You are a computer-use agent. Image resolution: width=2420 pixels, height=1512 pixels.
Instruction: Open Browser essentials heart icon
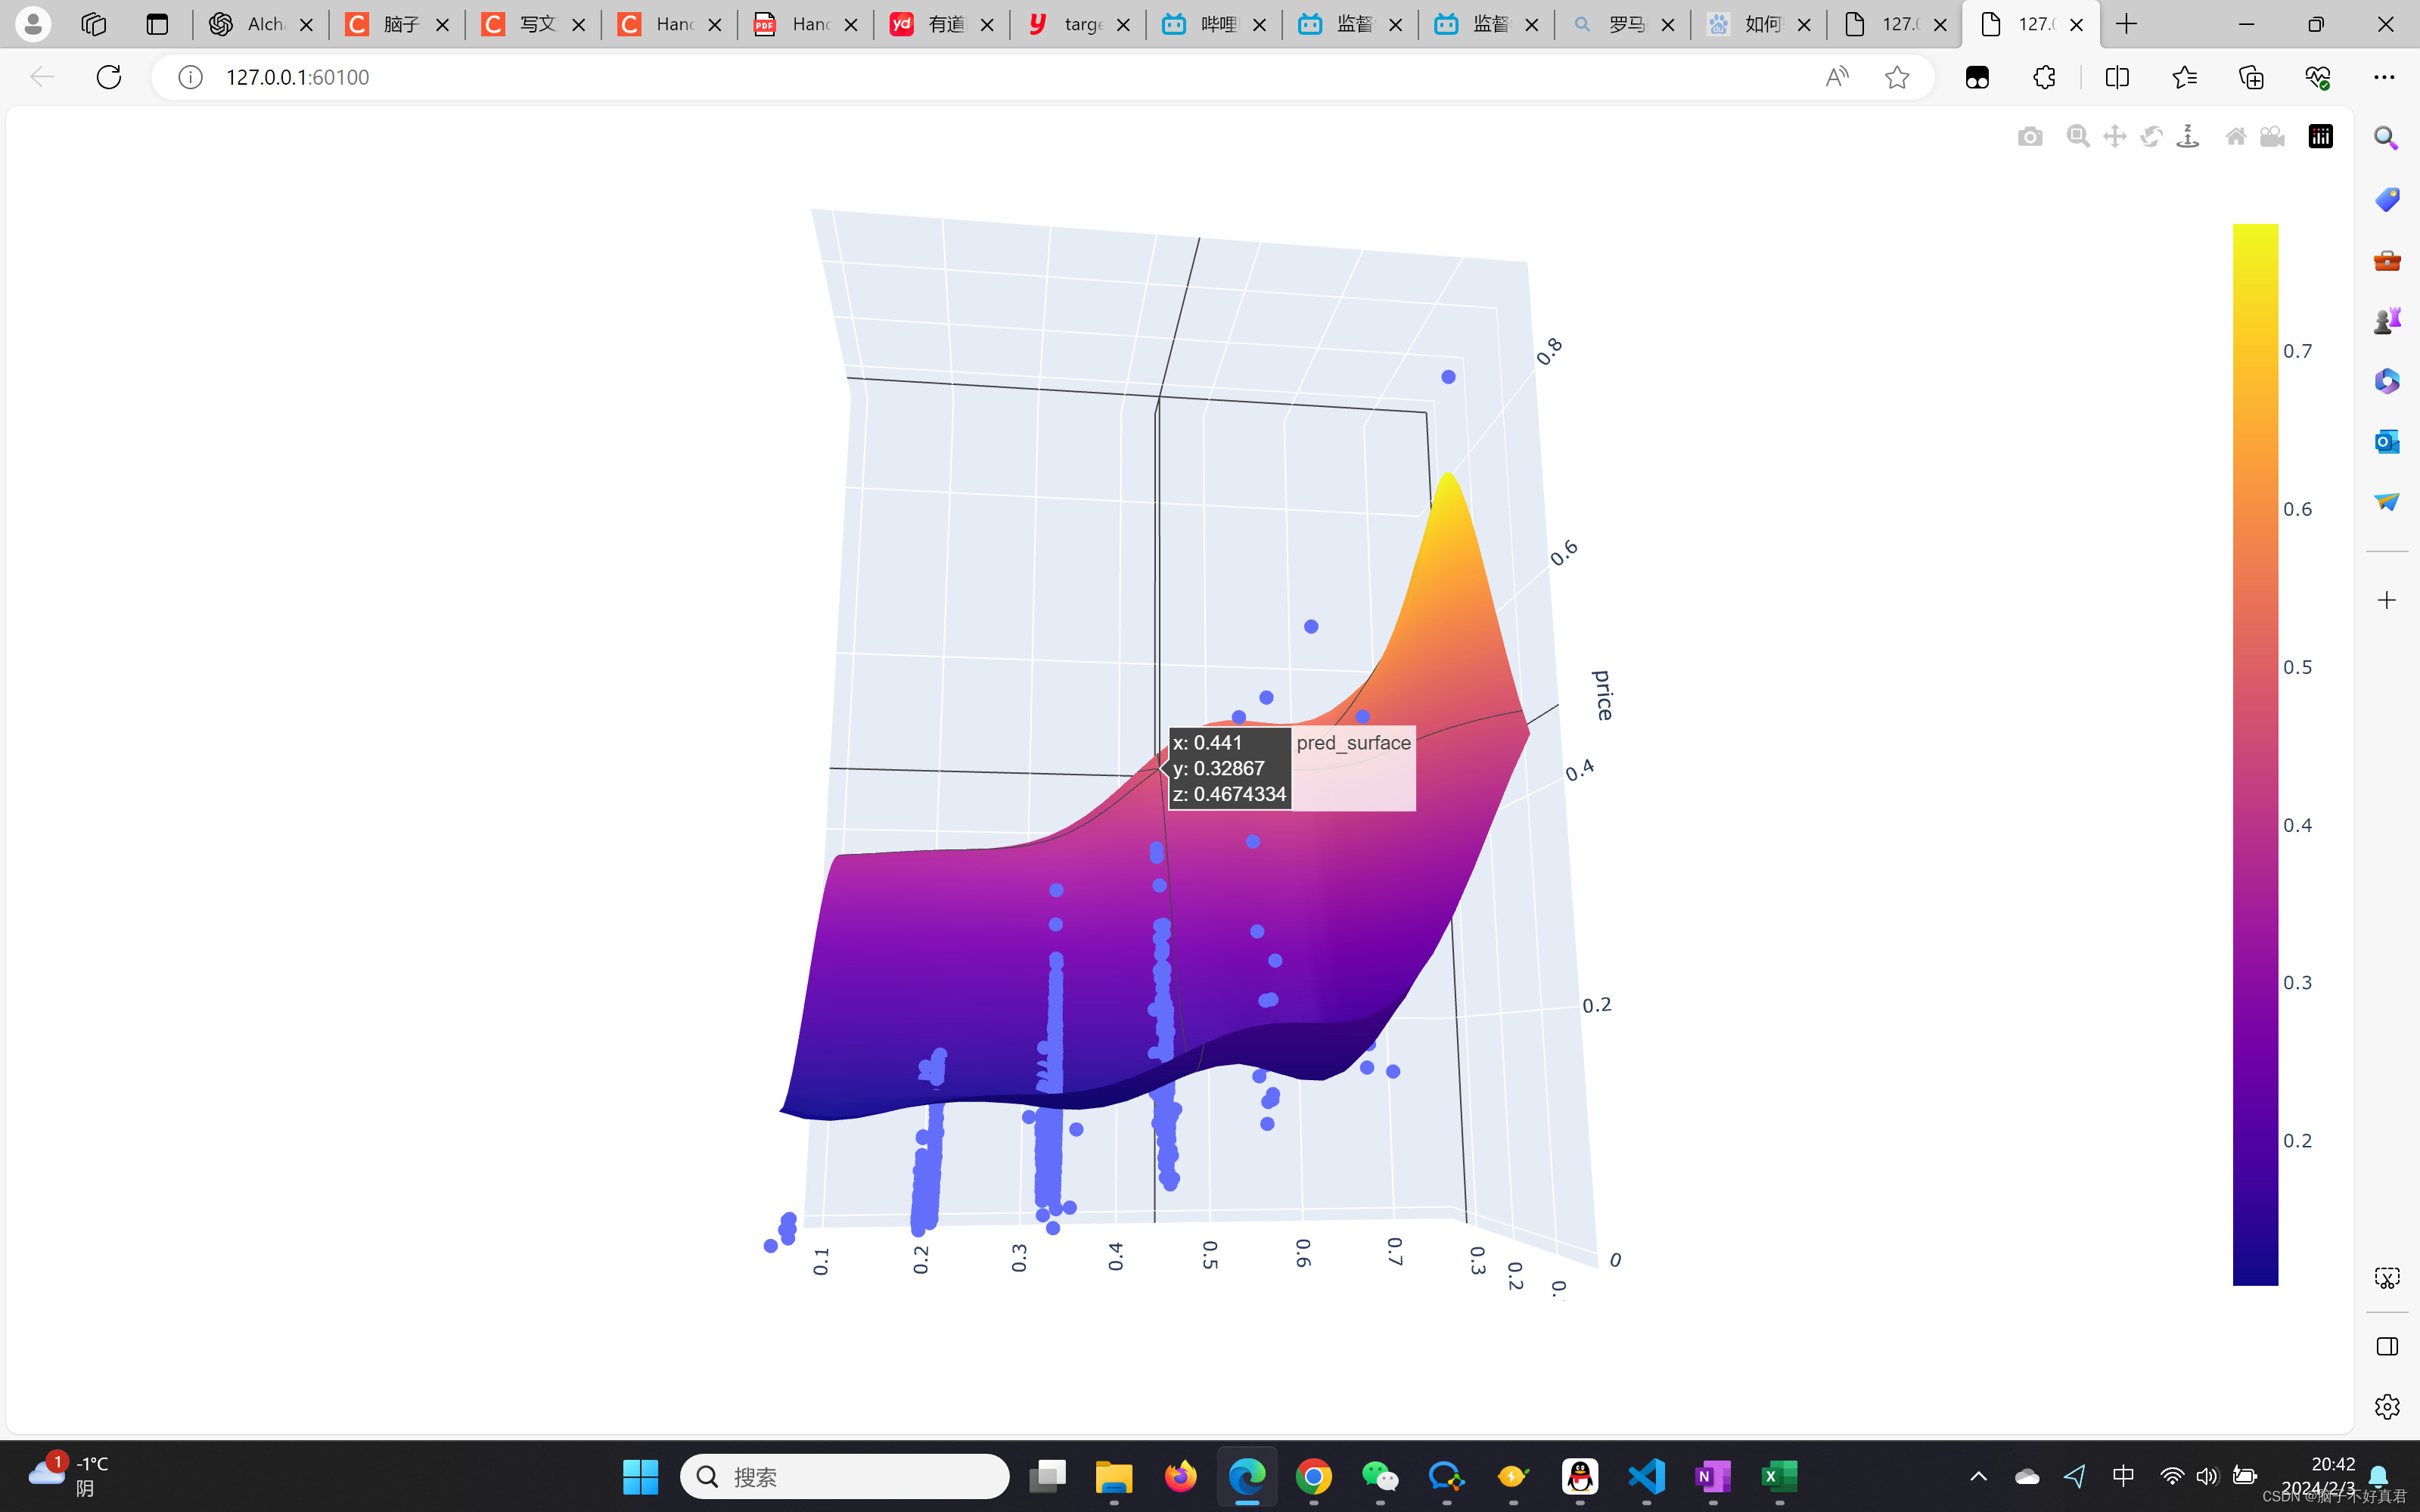[2318, 77]
